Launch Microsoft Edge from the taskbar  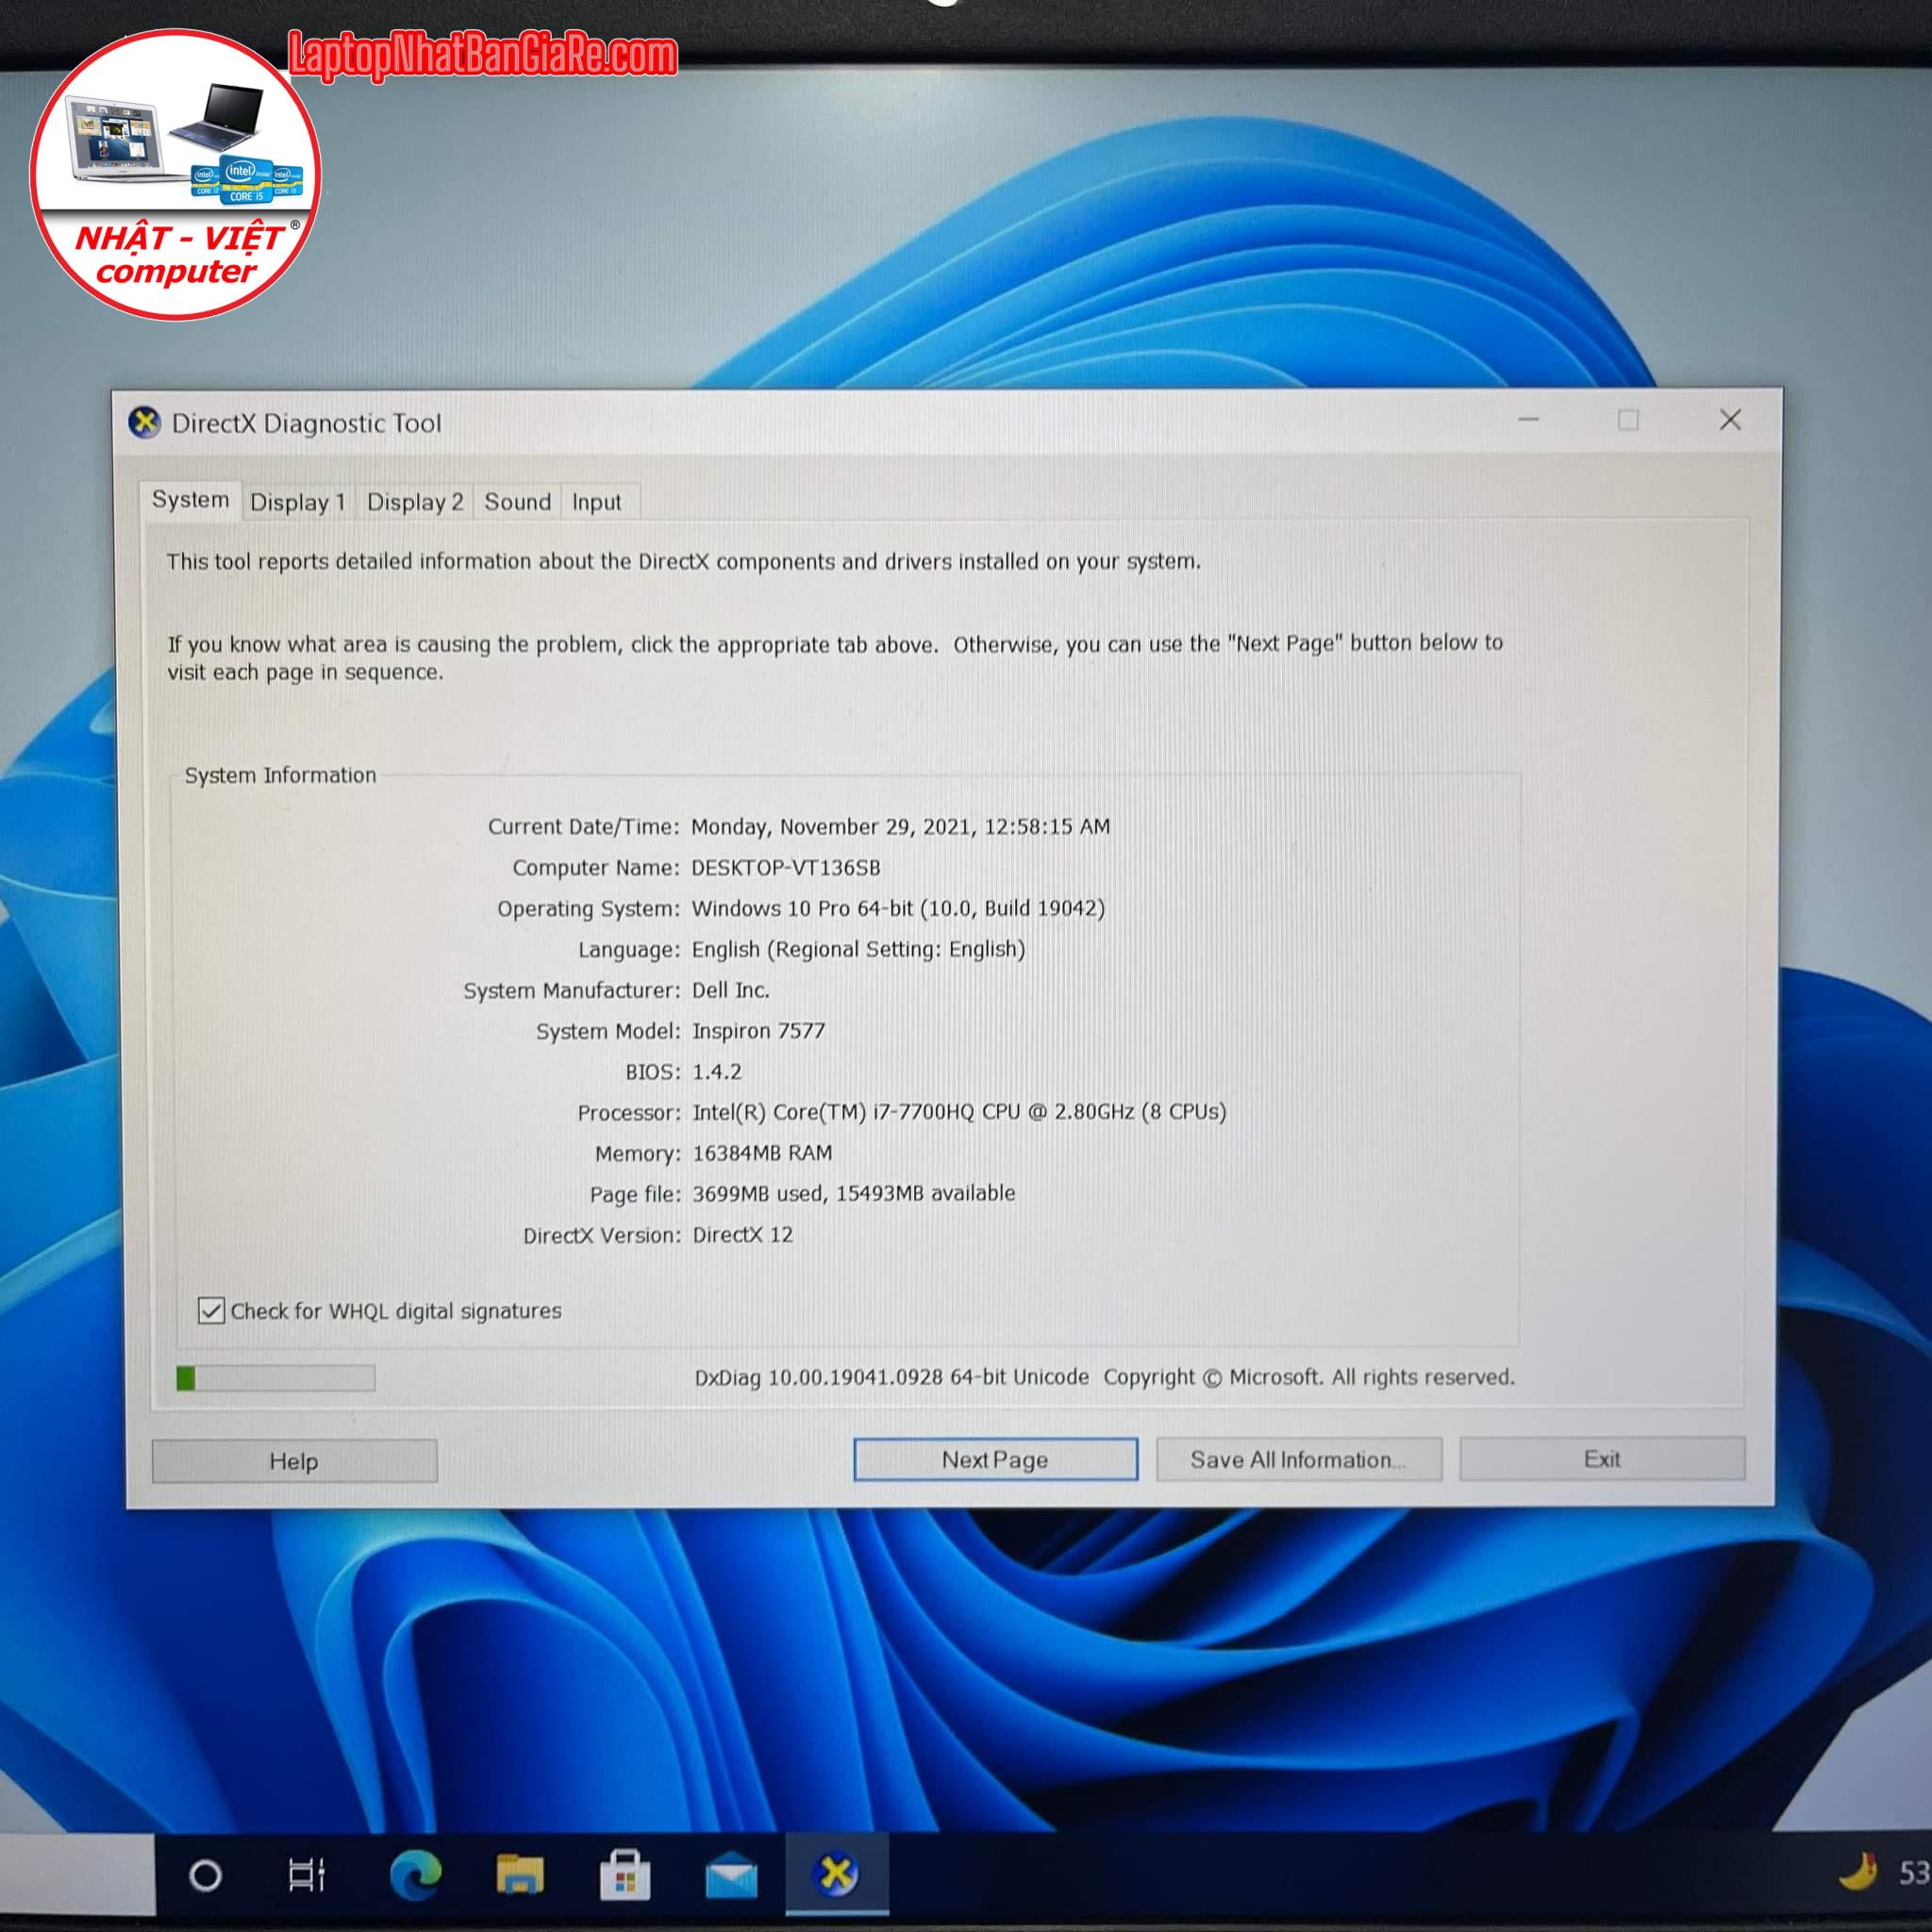[x=415, y=1875]
